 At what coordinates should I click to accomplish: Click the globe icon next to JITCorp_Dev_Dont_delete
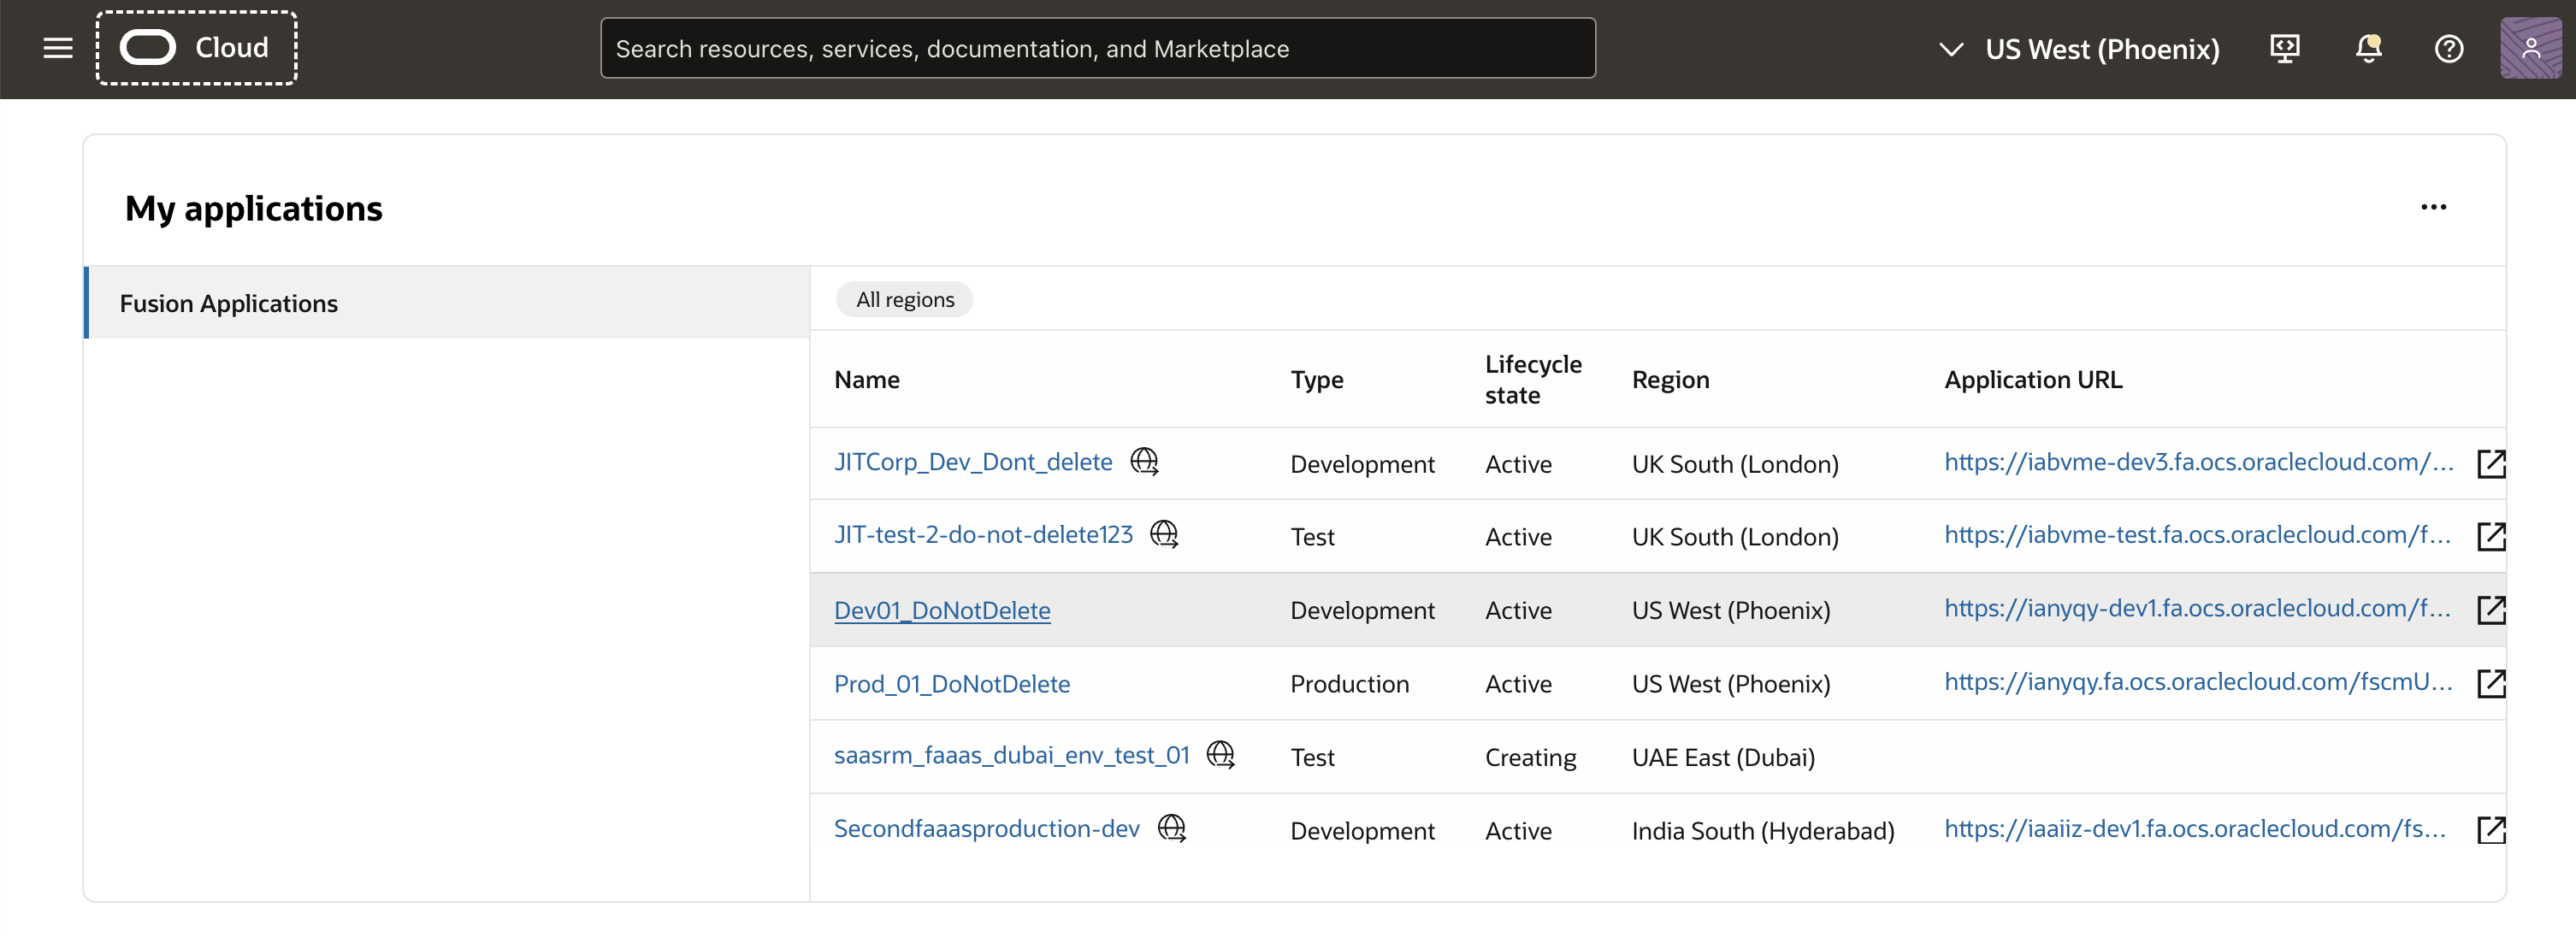1144,461
